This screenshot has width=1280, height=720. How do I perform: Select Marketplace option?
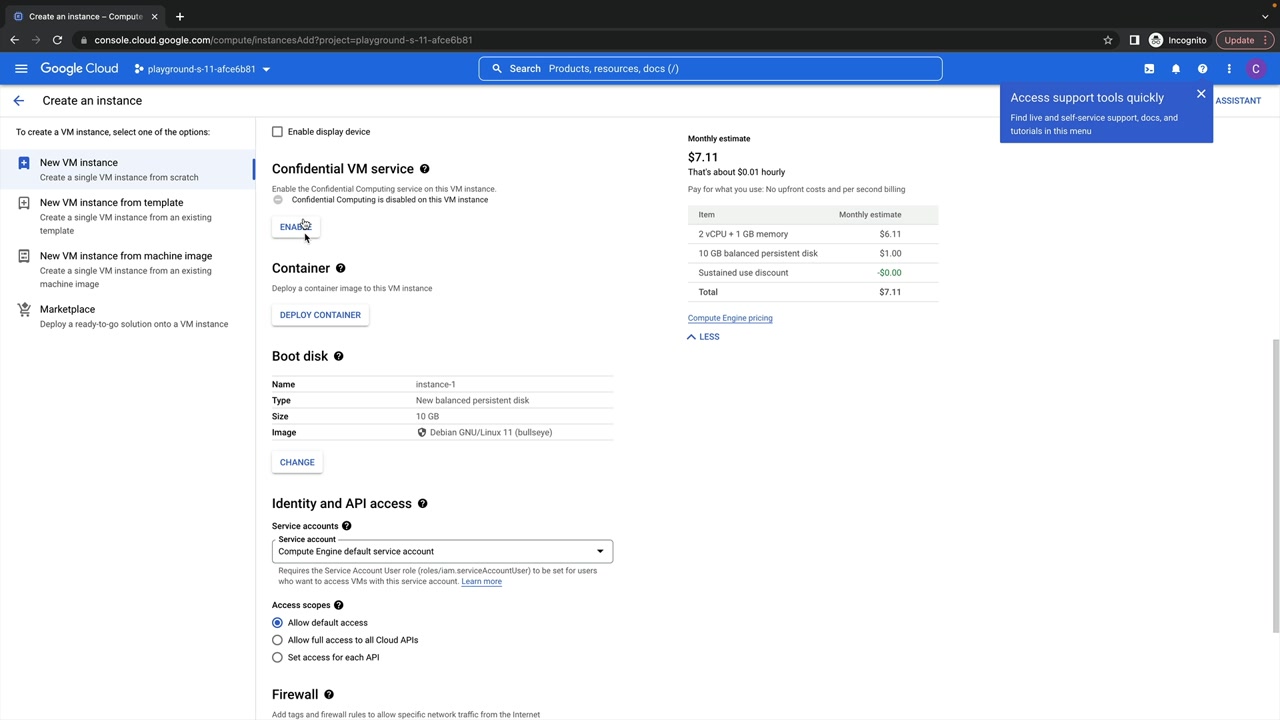tap(127, 316)
